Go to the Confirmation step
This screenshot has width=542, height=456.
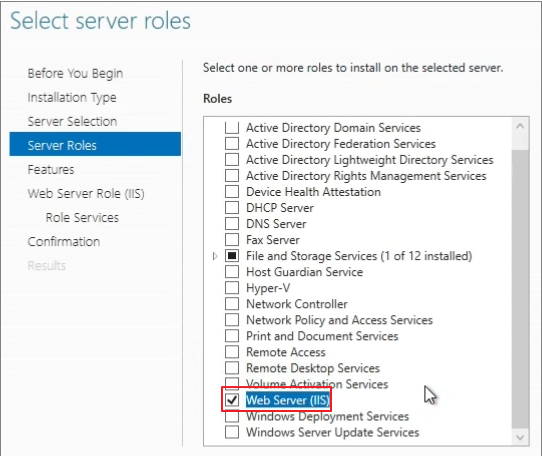coord(64,242)
